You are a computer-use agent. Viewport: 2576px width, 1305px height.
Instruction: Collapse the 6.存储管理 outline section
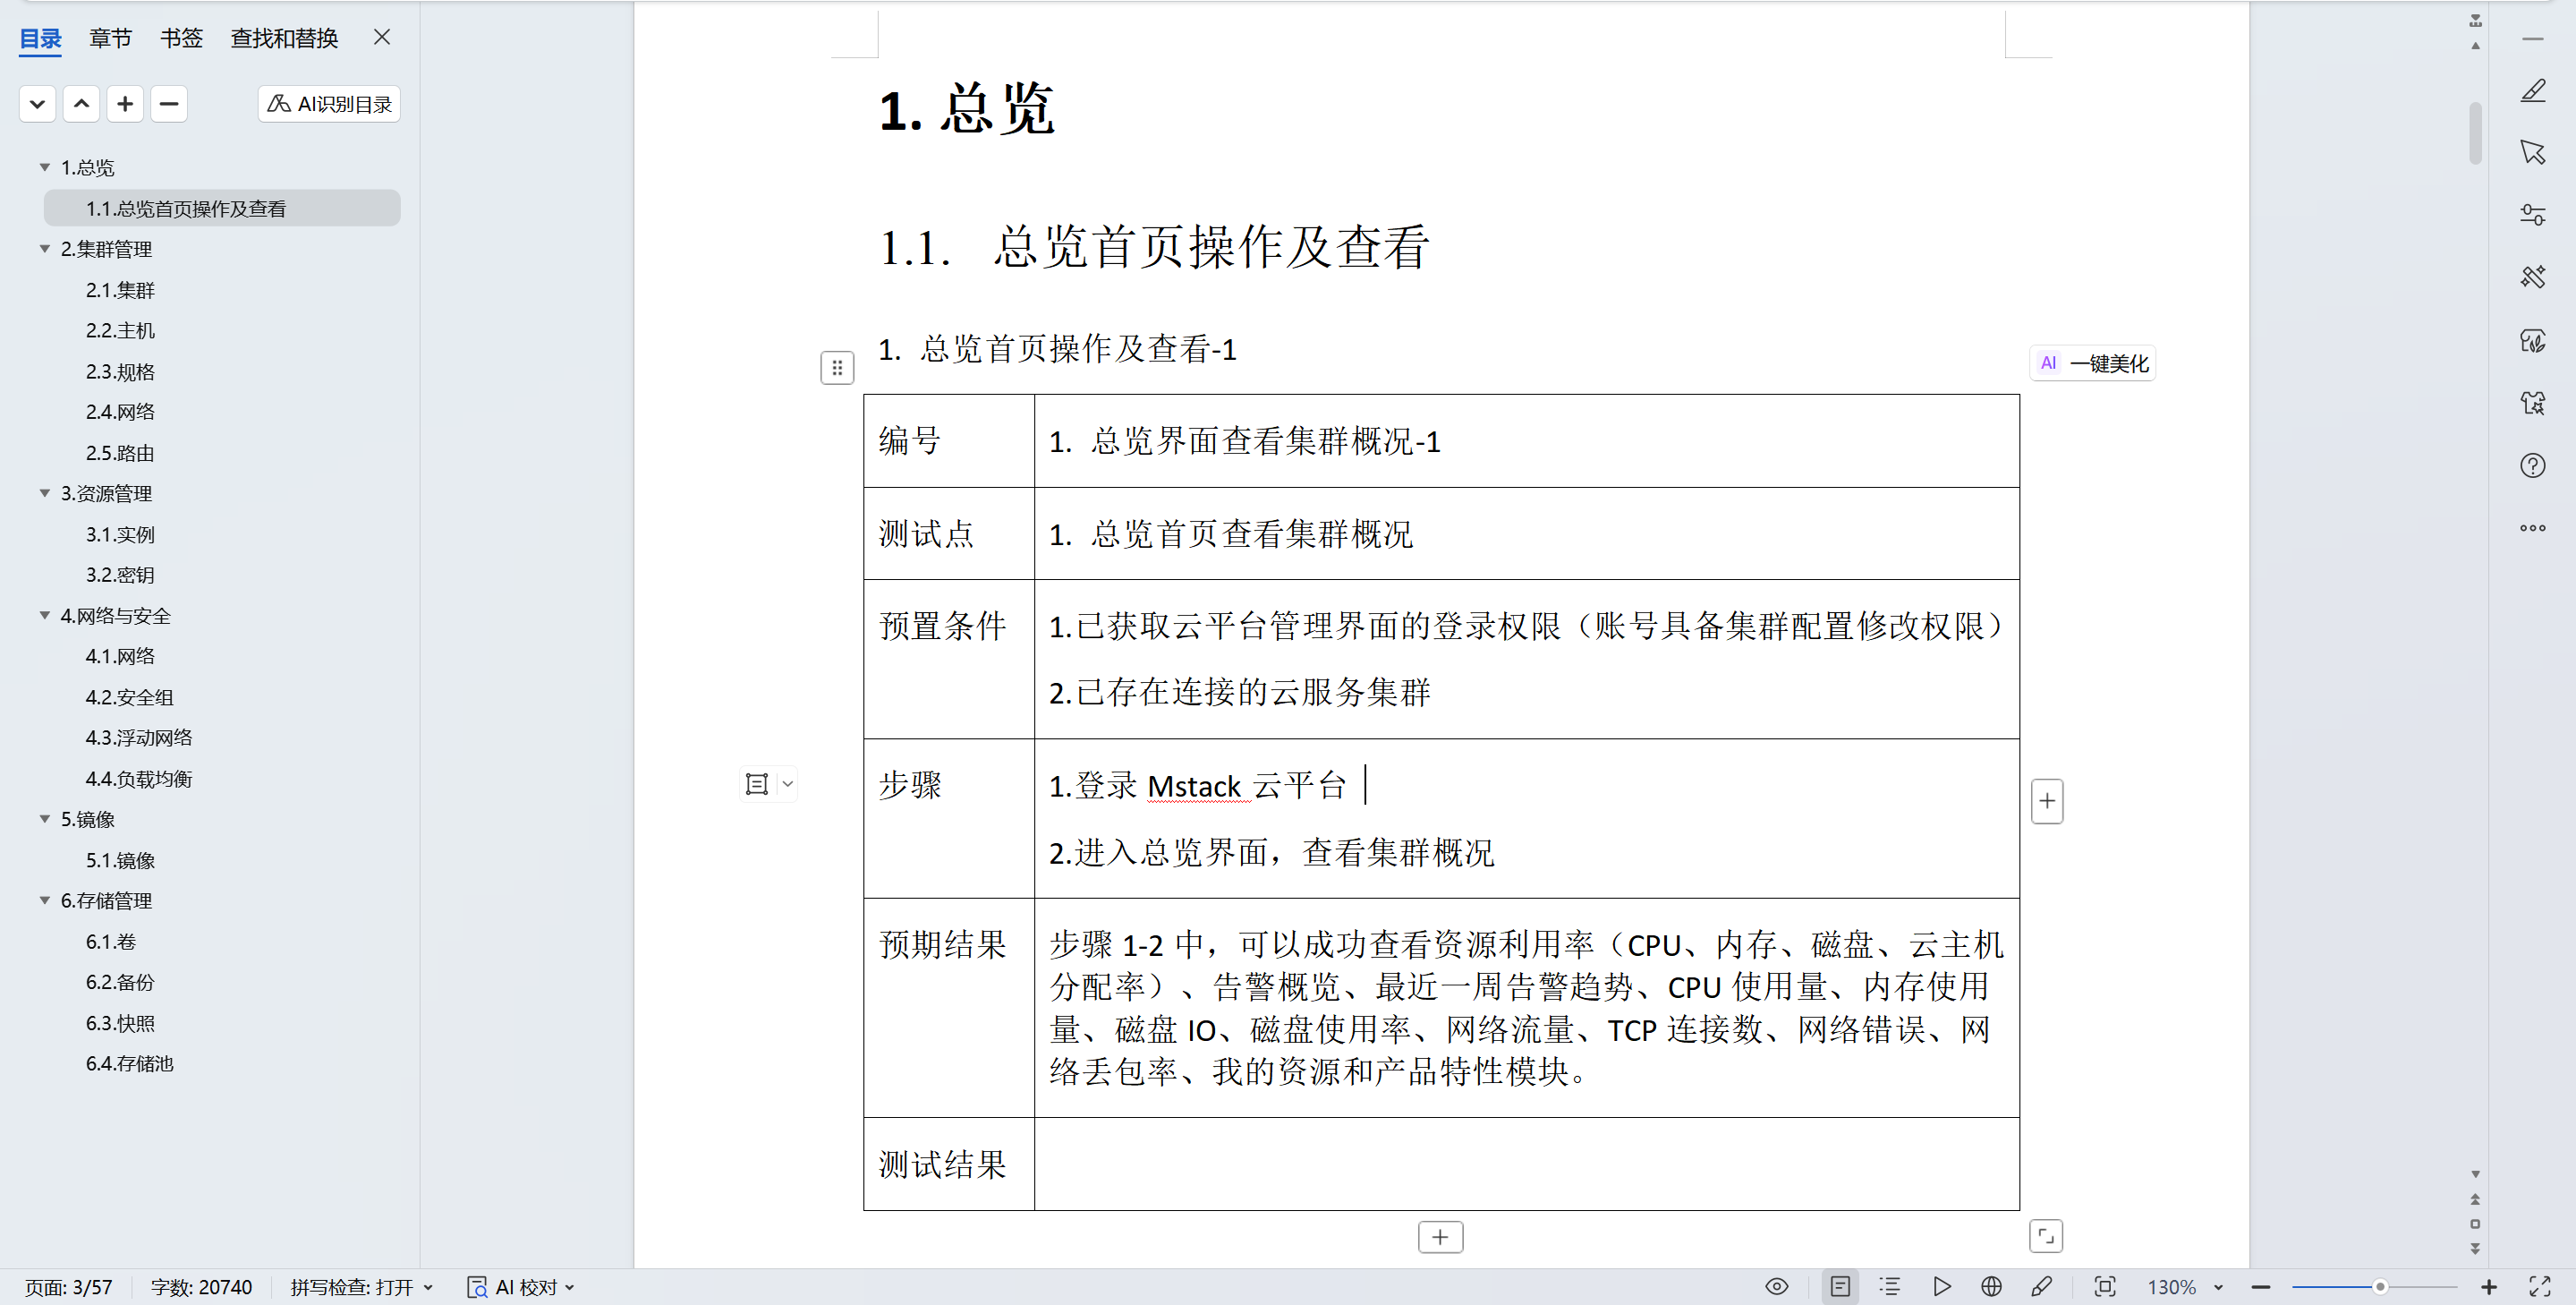click(x=45, y=900)
